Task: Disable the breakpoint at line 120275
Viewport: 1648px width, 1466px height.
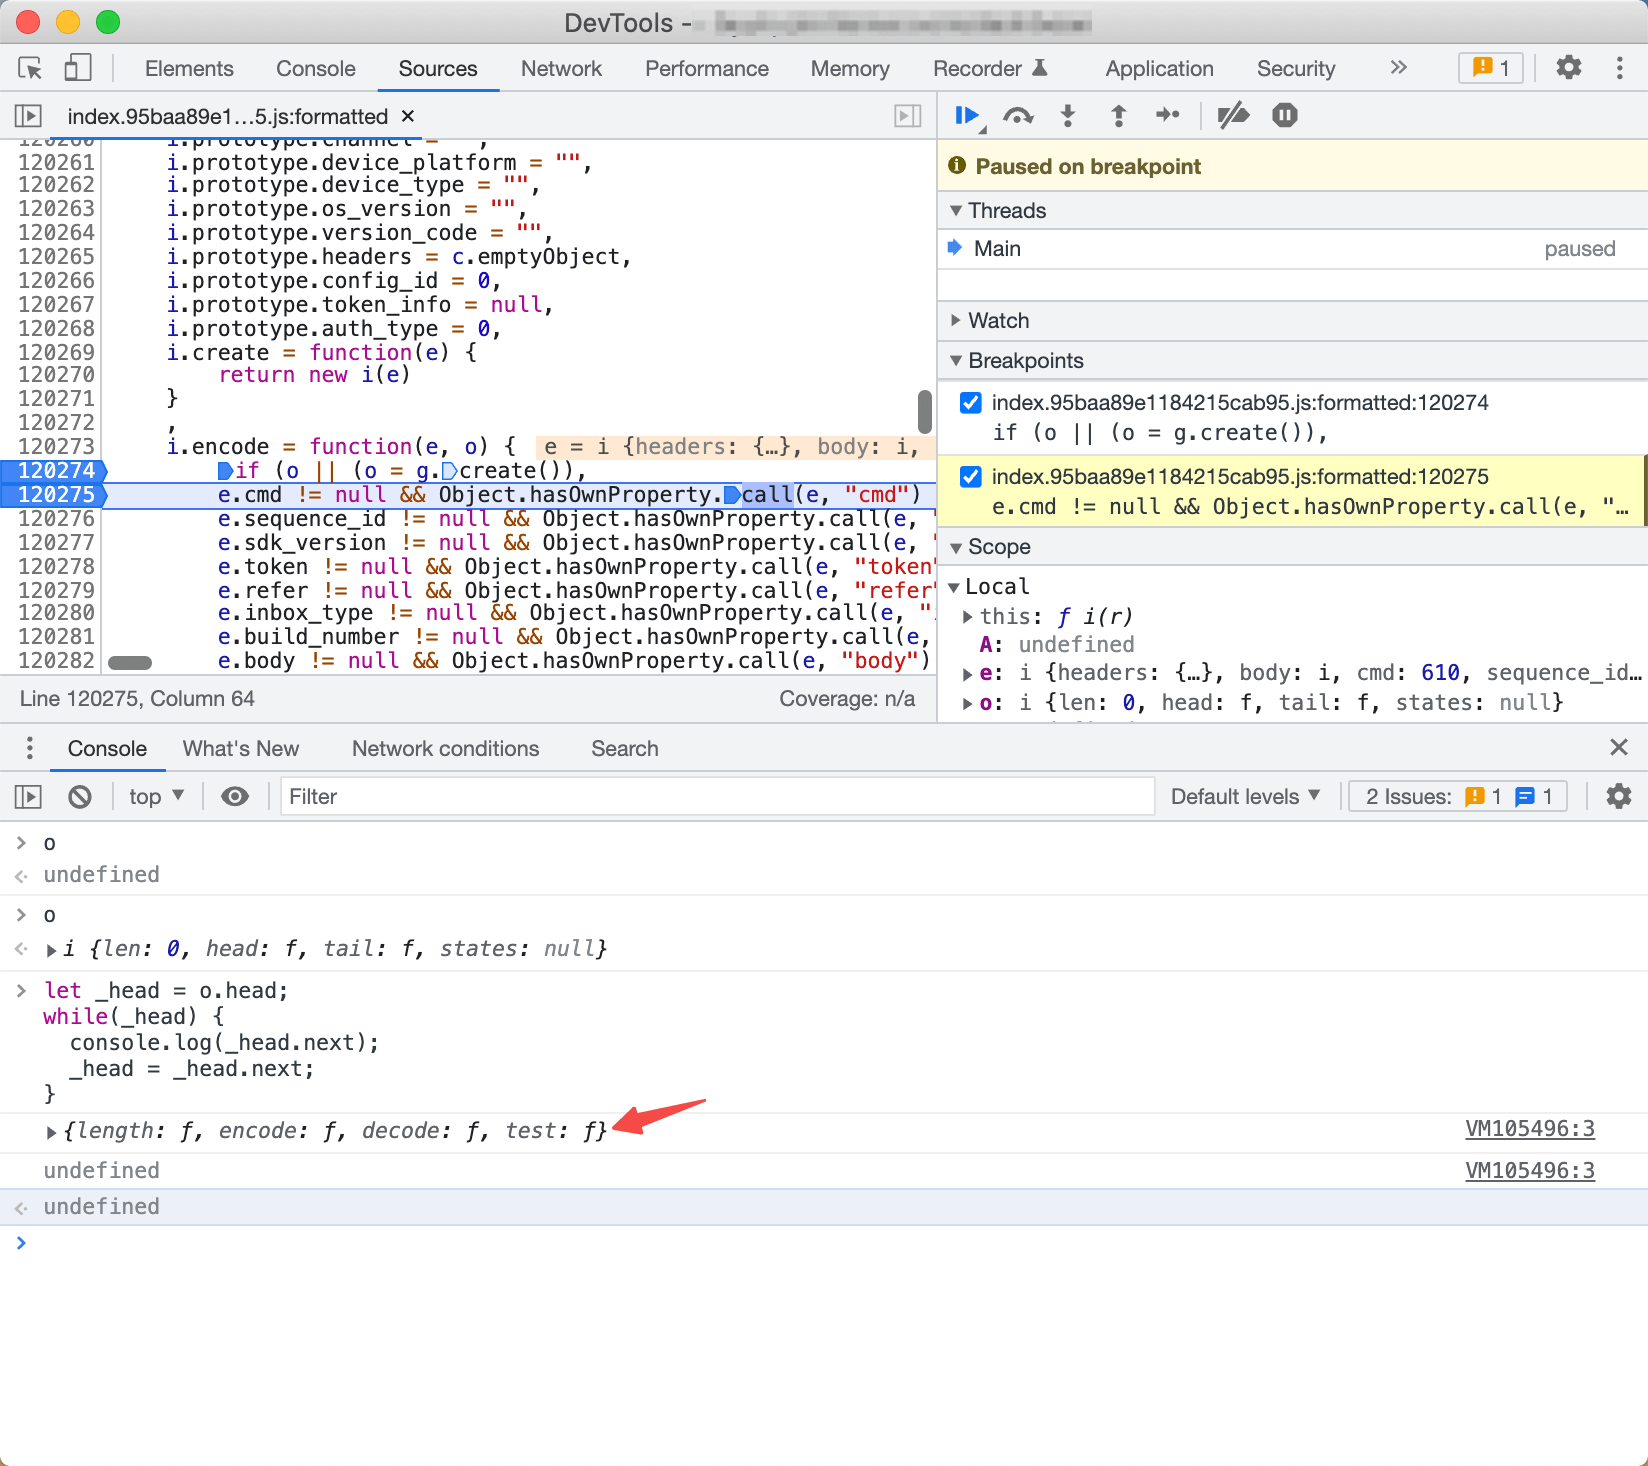Action: (970, 477)
